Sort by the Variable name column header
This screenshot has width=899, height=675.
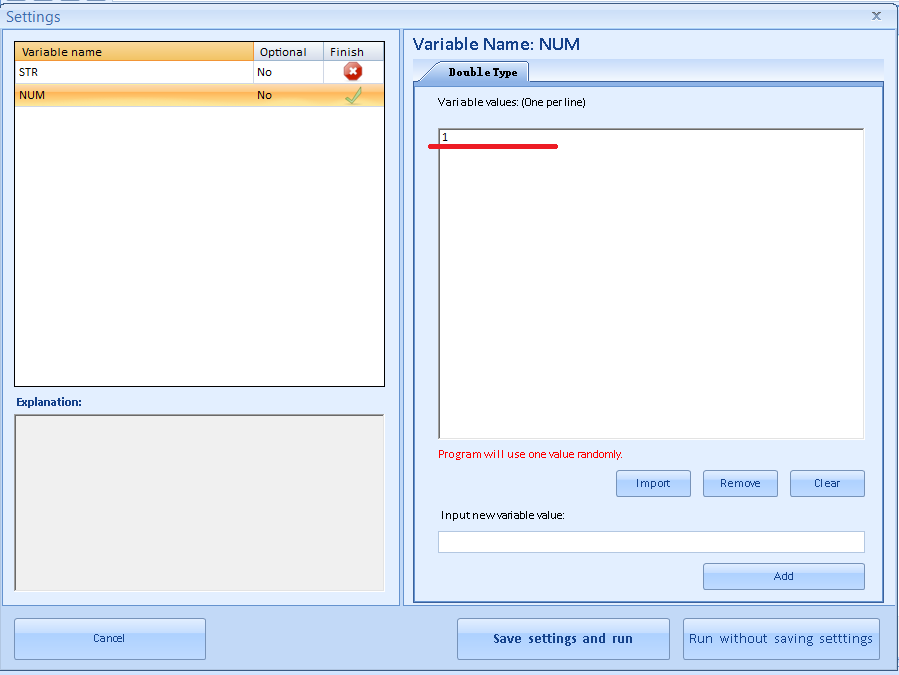(x=134, y=52)
